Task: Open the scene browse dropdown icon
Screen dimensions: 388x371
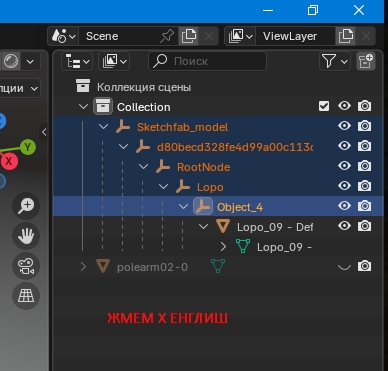Action: [64, 36]
